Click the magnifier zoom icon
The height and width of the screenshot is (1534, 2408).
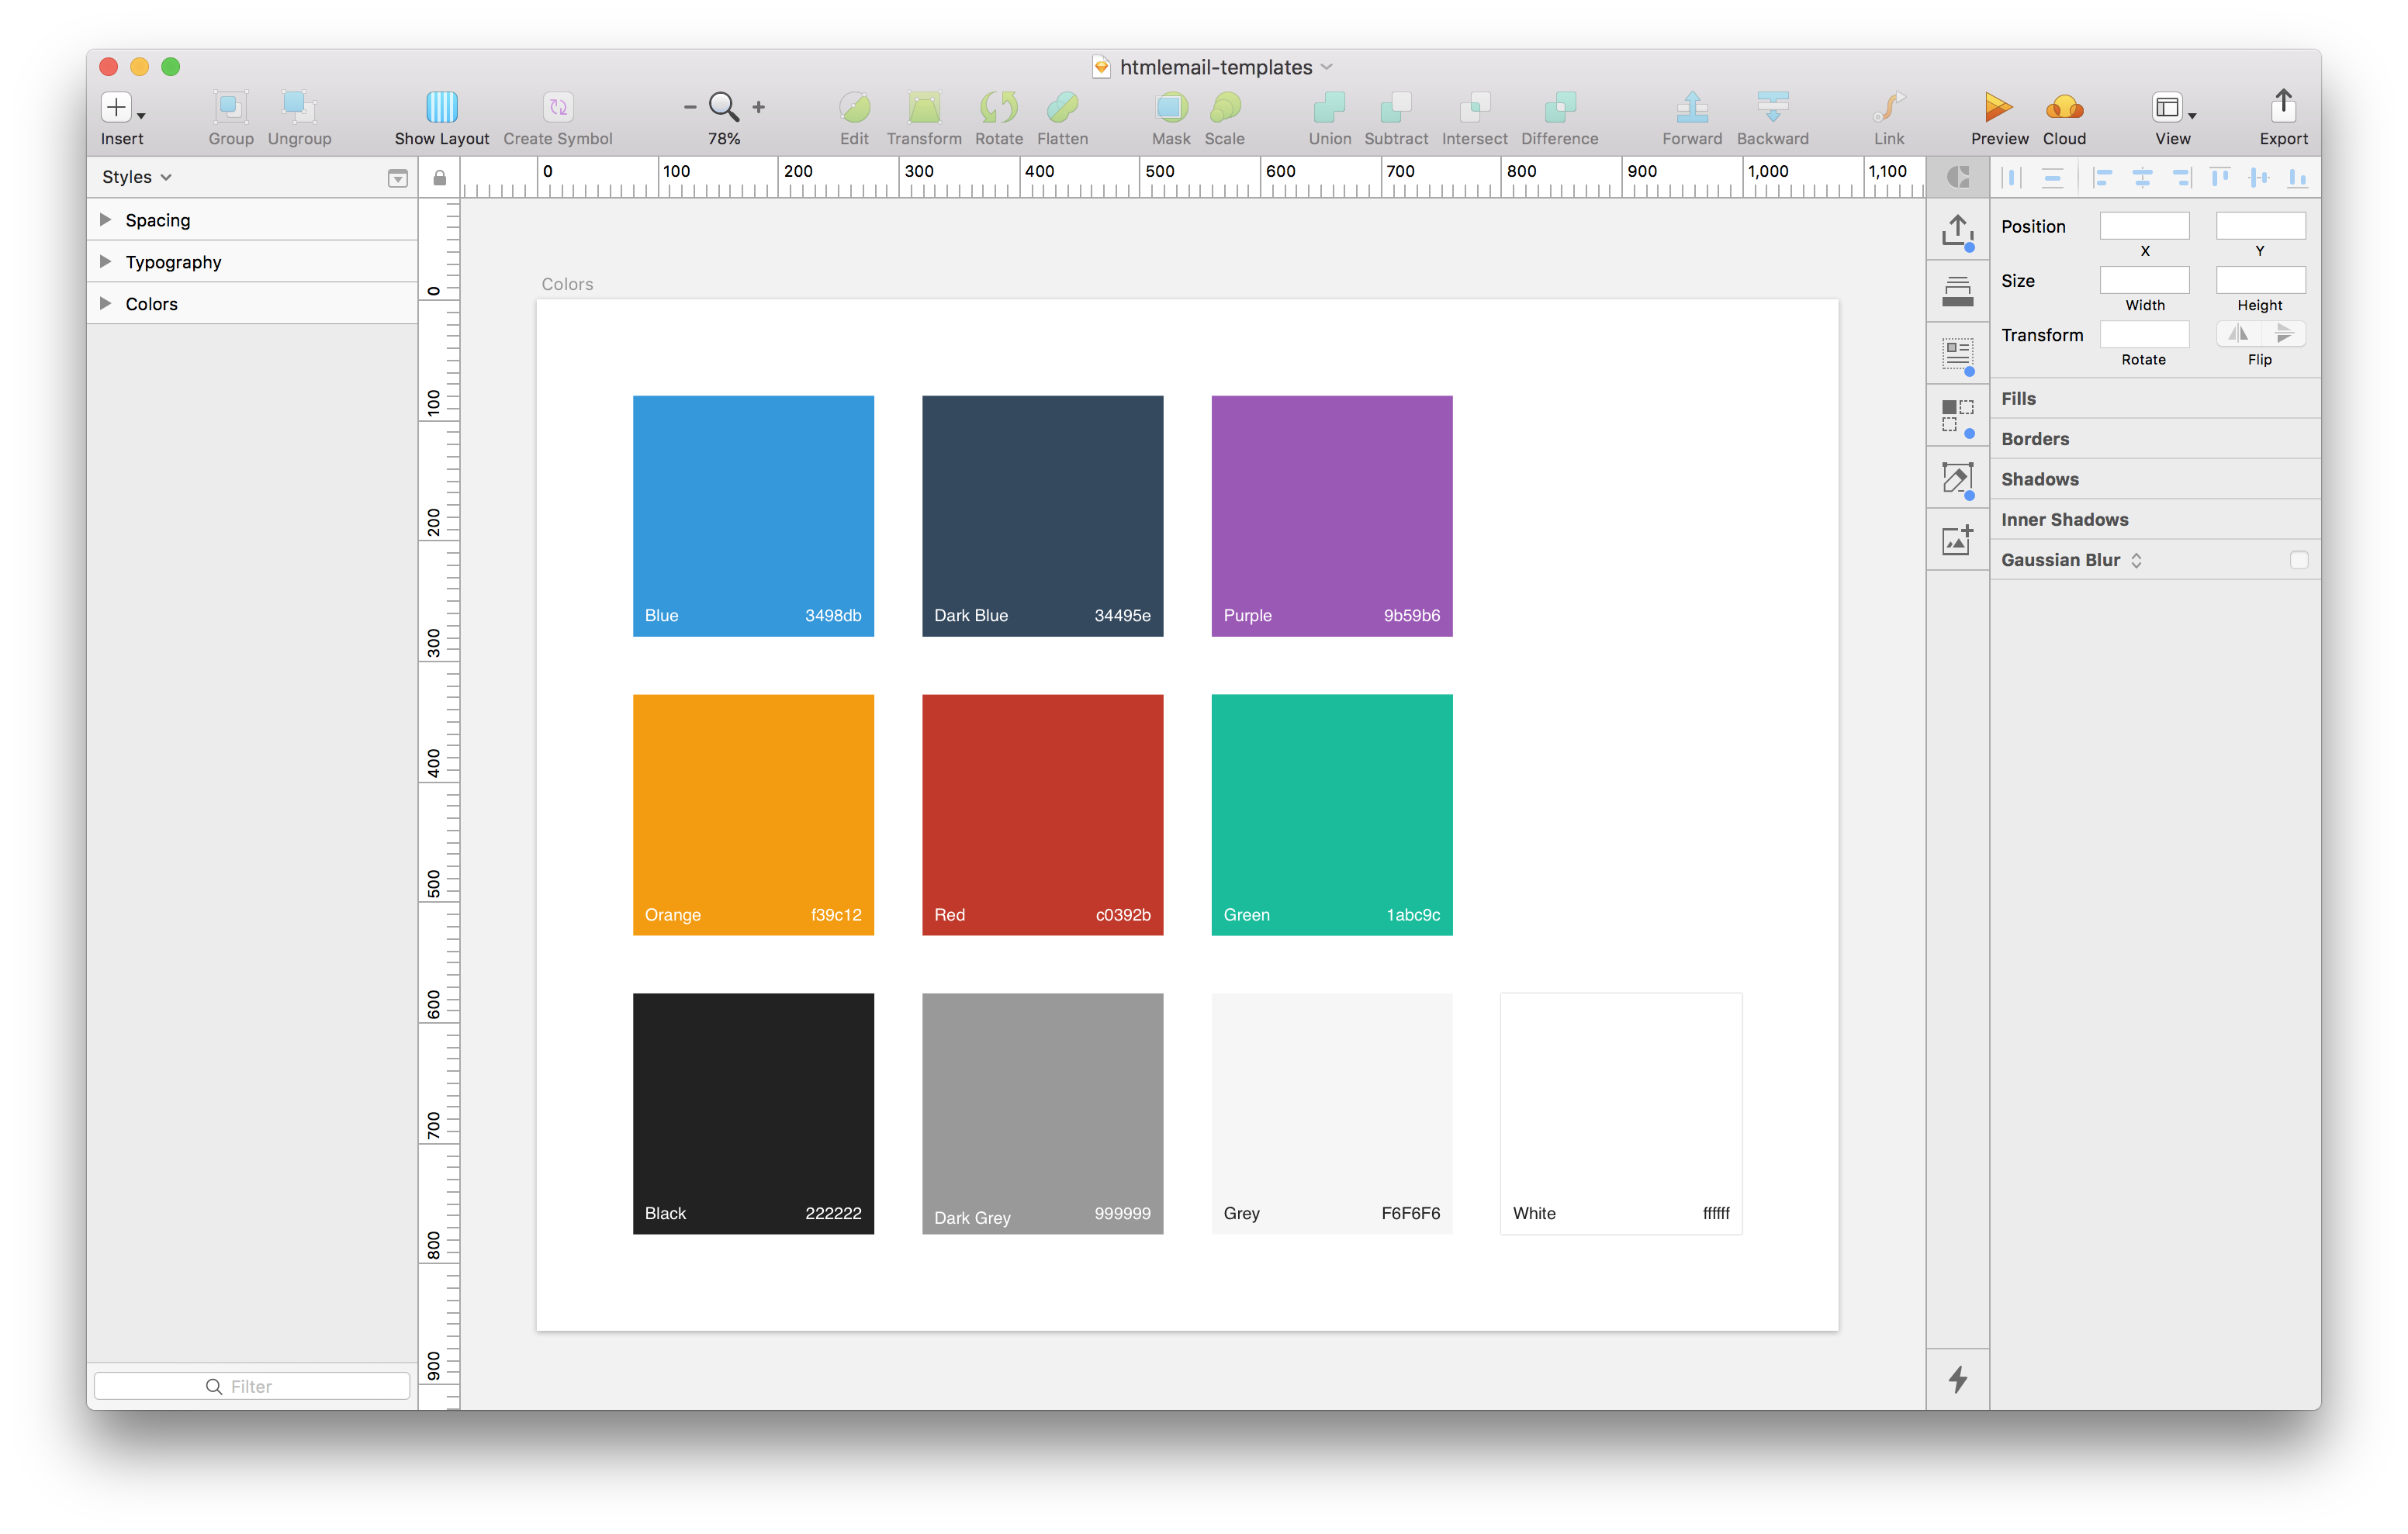coord(723,107)
